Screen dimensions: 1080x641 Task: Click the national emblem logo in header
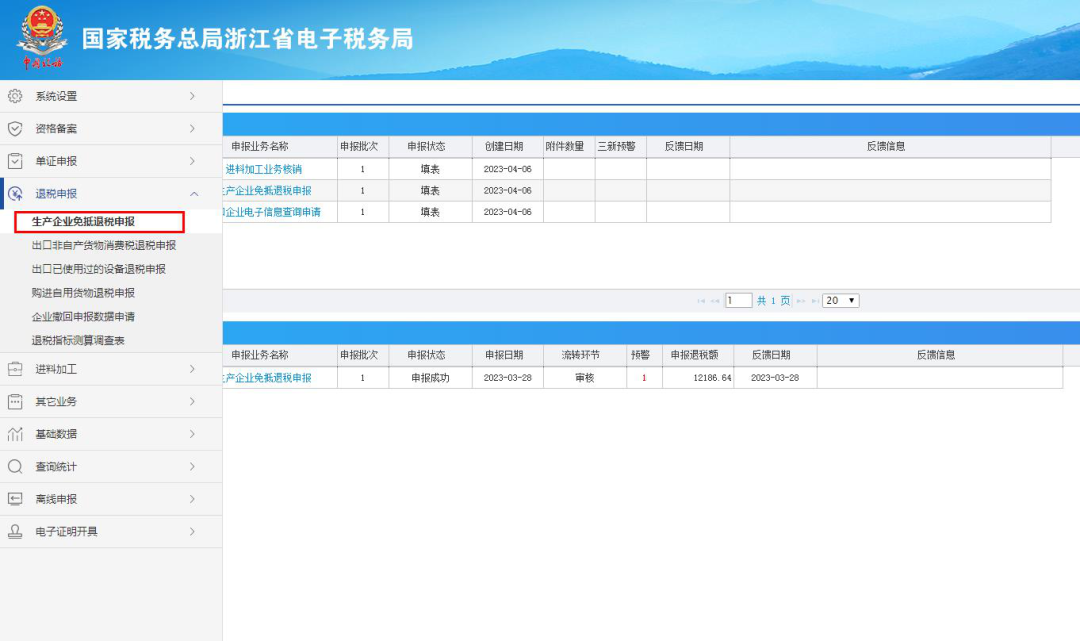coord(42,37)
